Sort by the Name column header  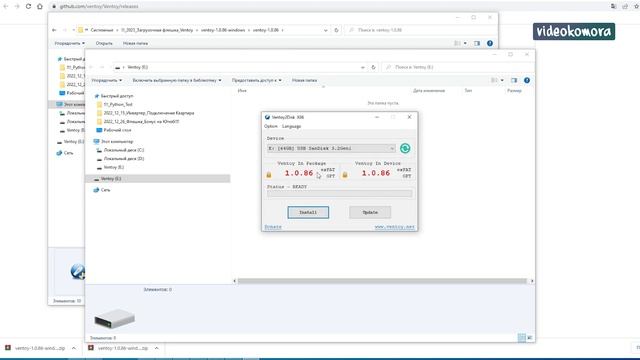242,91
